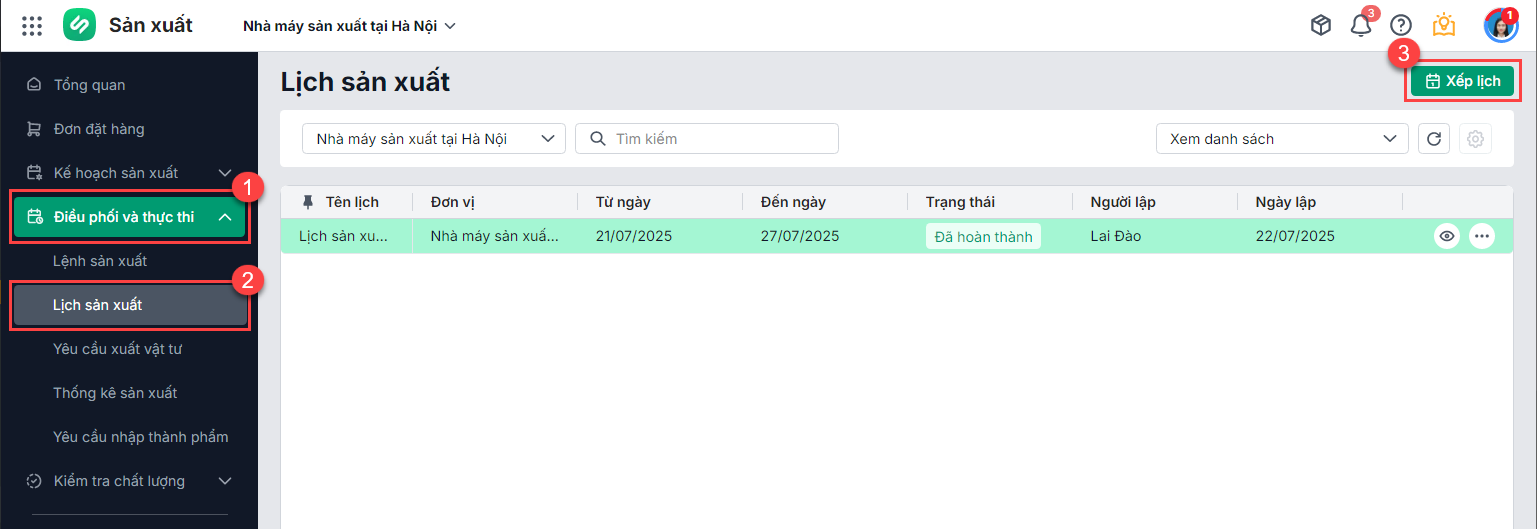
Task: Open notifications bell
Action: pyautogui.click(x=1361, y=26)
